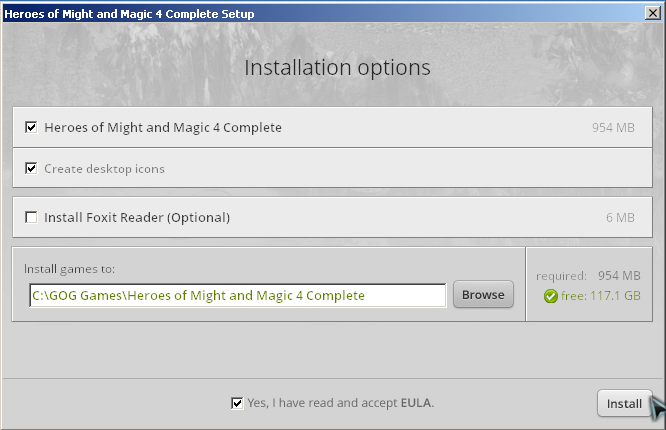
Task: Click the 6 MB Foxit size label
Action: point(620,218)
